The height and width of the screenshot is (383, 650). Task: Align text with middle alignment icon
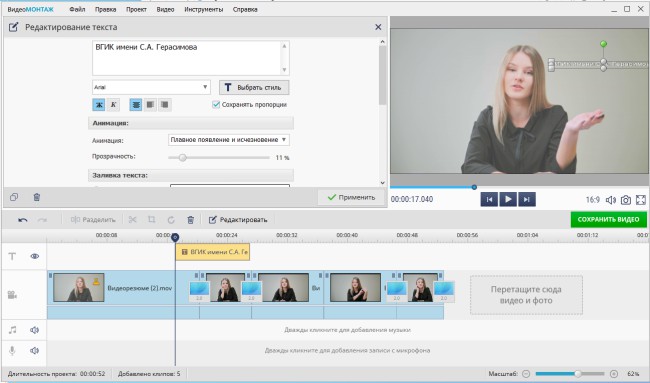tap(150, 105)
